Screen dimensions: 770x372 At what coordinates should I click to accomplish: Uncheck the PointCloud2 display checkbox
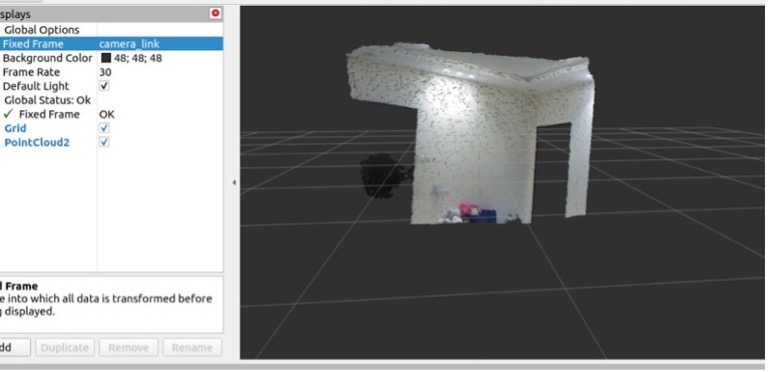tap(104, 142)
